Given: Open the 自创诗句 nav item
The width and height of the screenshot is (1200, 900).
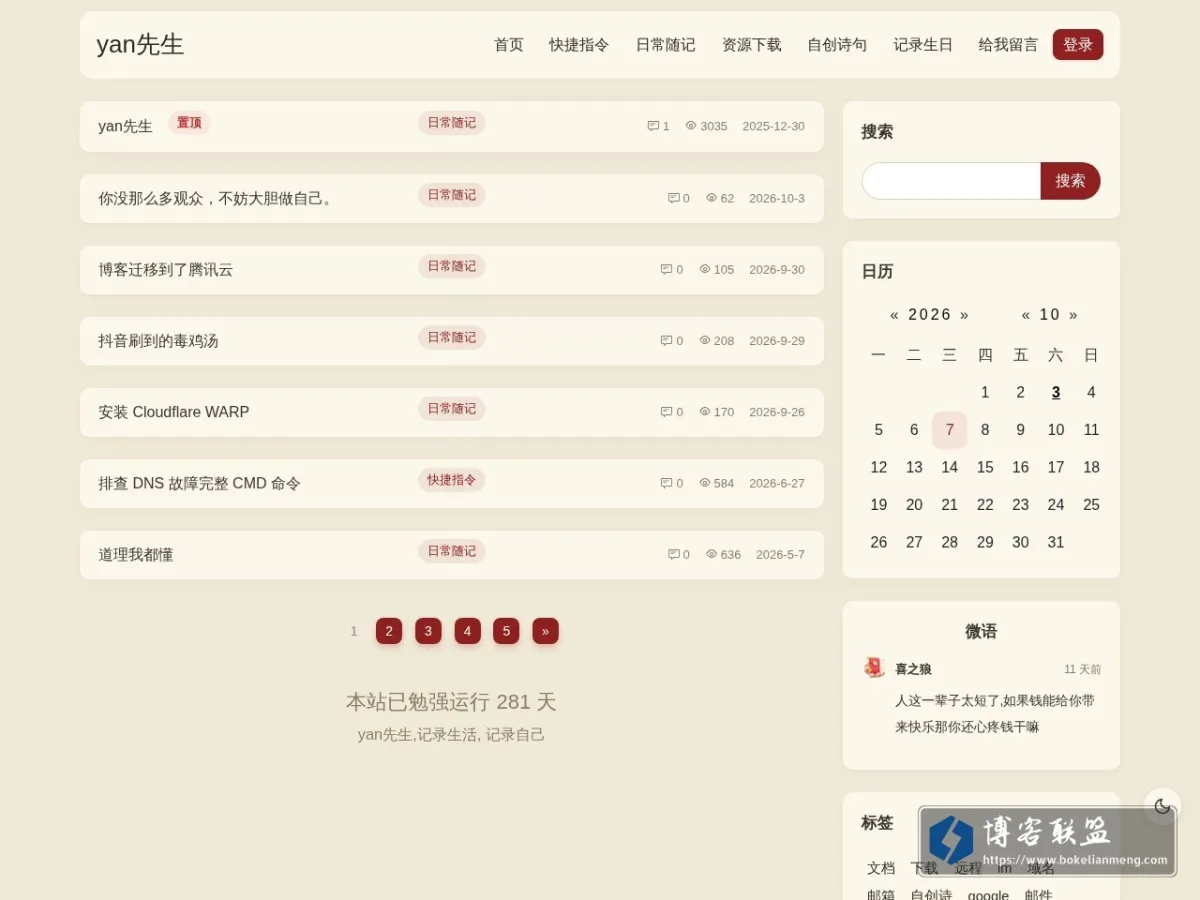Looking at the screenshot, I should [837, 45].
